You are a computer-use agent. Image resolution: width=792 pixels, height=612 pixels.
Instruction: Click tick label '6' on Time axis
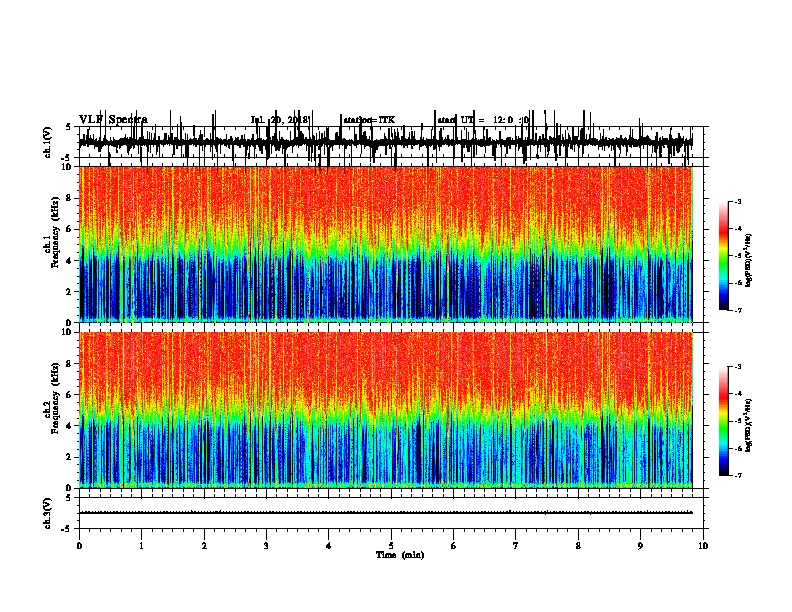pos(454,546)
